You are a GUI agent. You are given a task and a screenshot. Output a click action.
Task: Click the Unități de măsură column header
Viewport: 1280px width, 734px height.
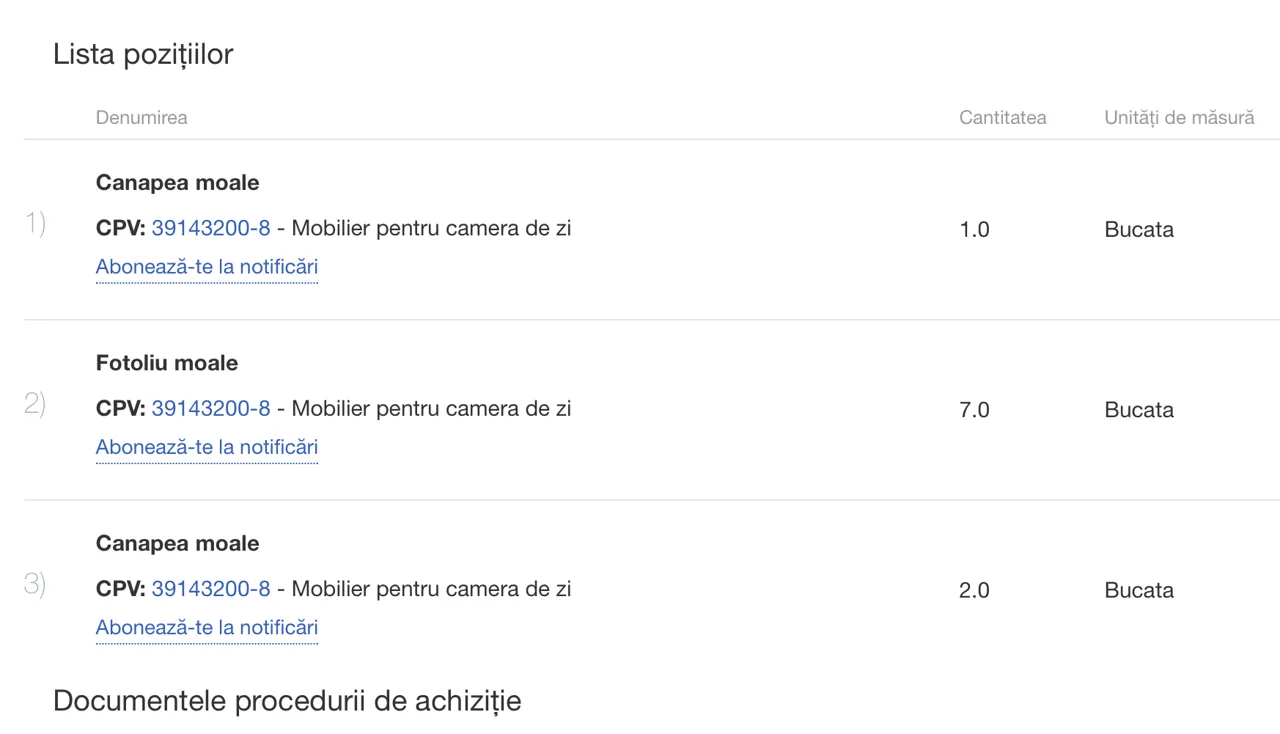(1179, 117)
